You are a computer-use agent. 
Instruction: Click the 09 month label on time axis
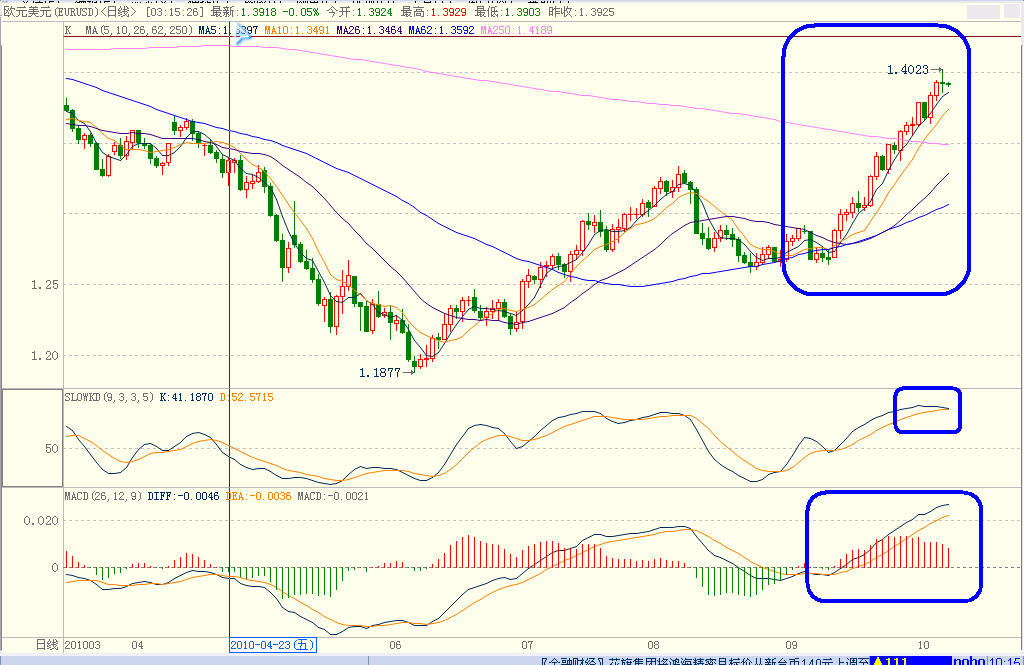(x=792, y=645)
